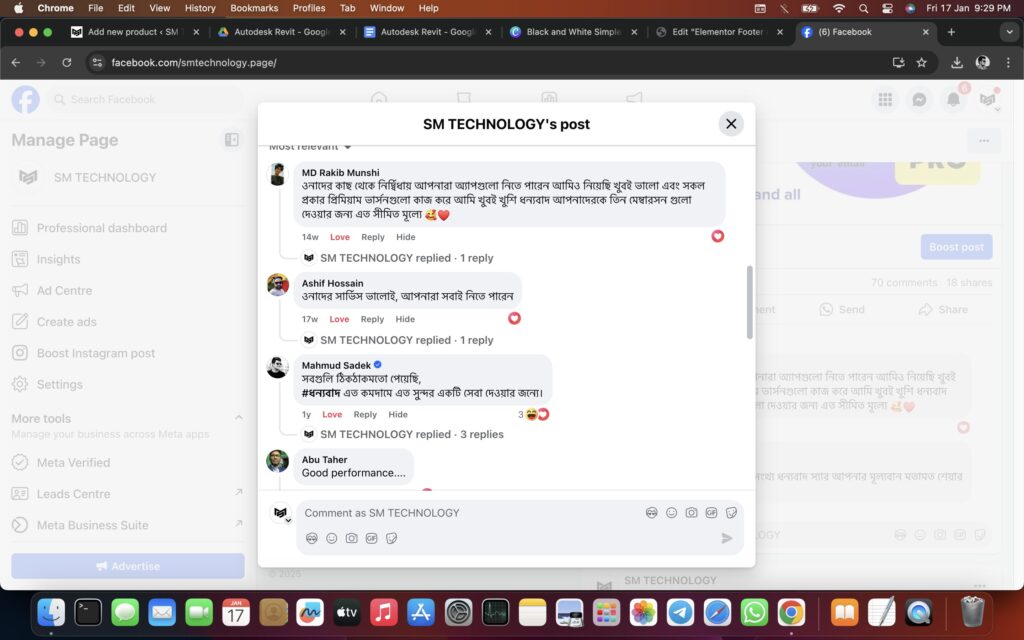Open commenting identity switcher beside comment box

[x=282, y=514]
